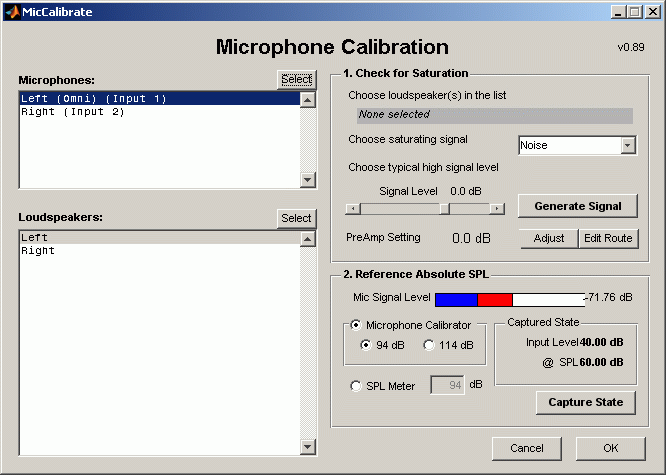Click the Signal Level slider thumb

click(444, 209)
